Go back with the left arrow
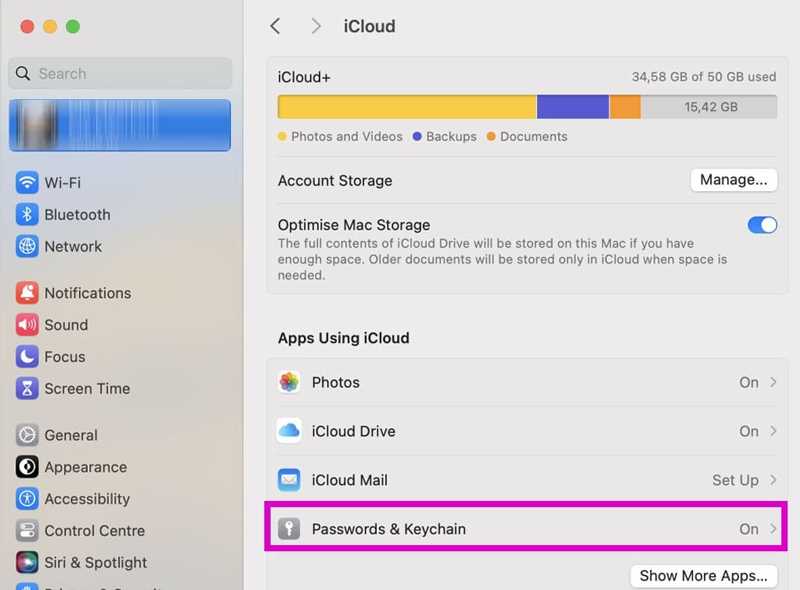This screenshot has width=800, height=590. click(276, 26)
